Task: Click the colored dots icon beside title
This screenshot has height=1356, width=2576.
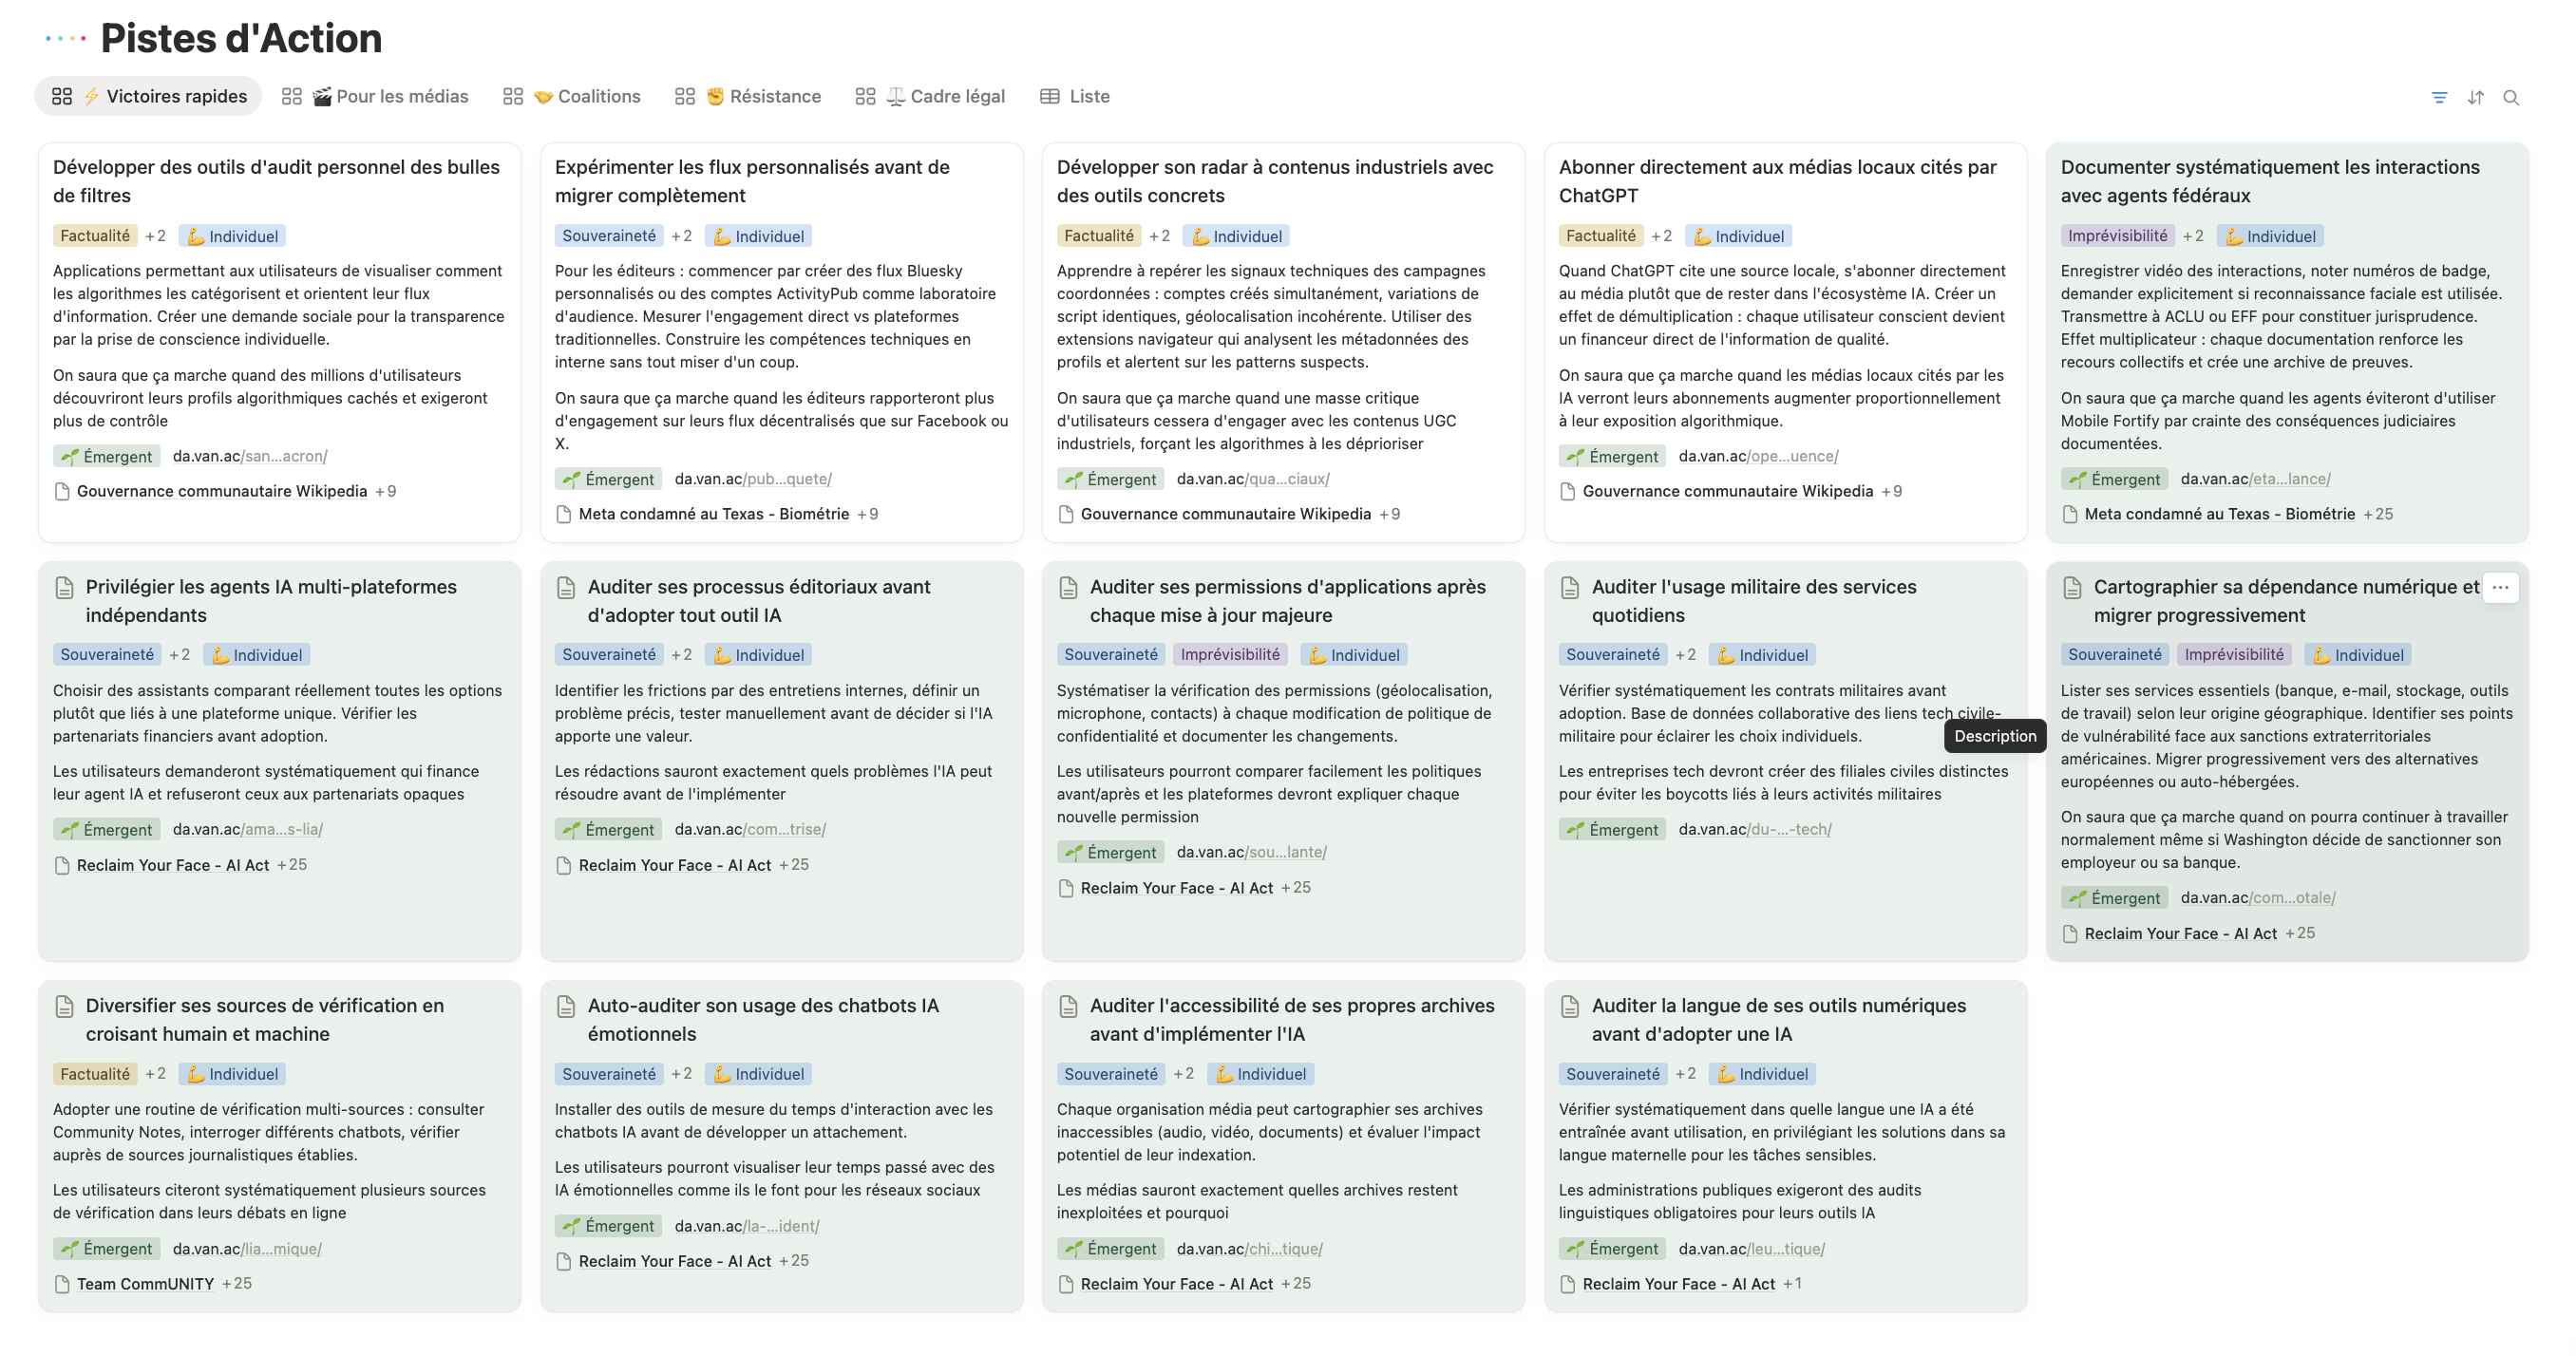Action: pos(66,39)
